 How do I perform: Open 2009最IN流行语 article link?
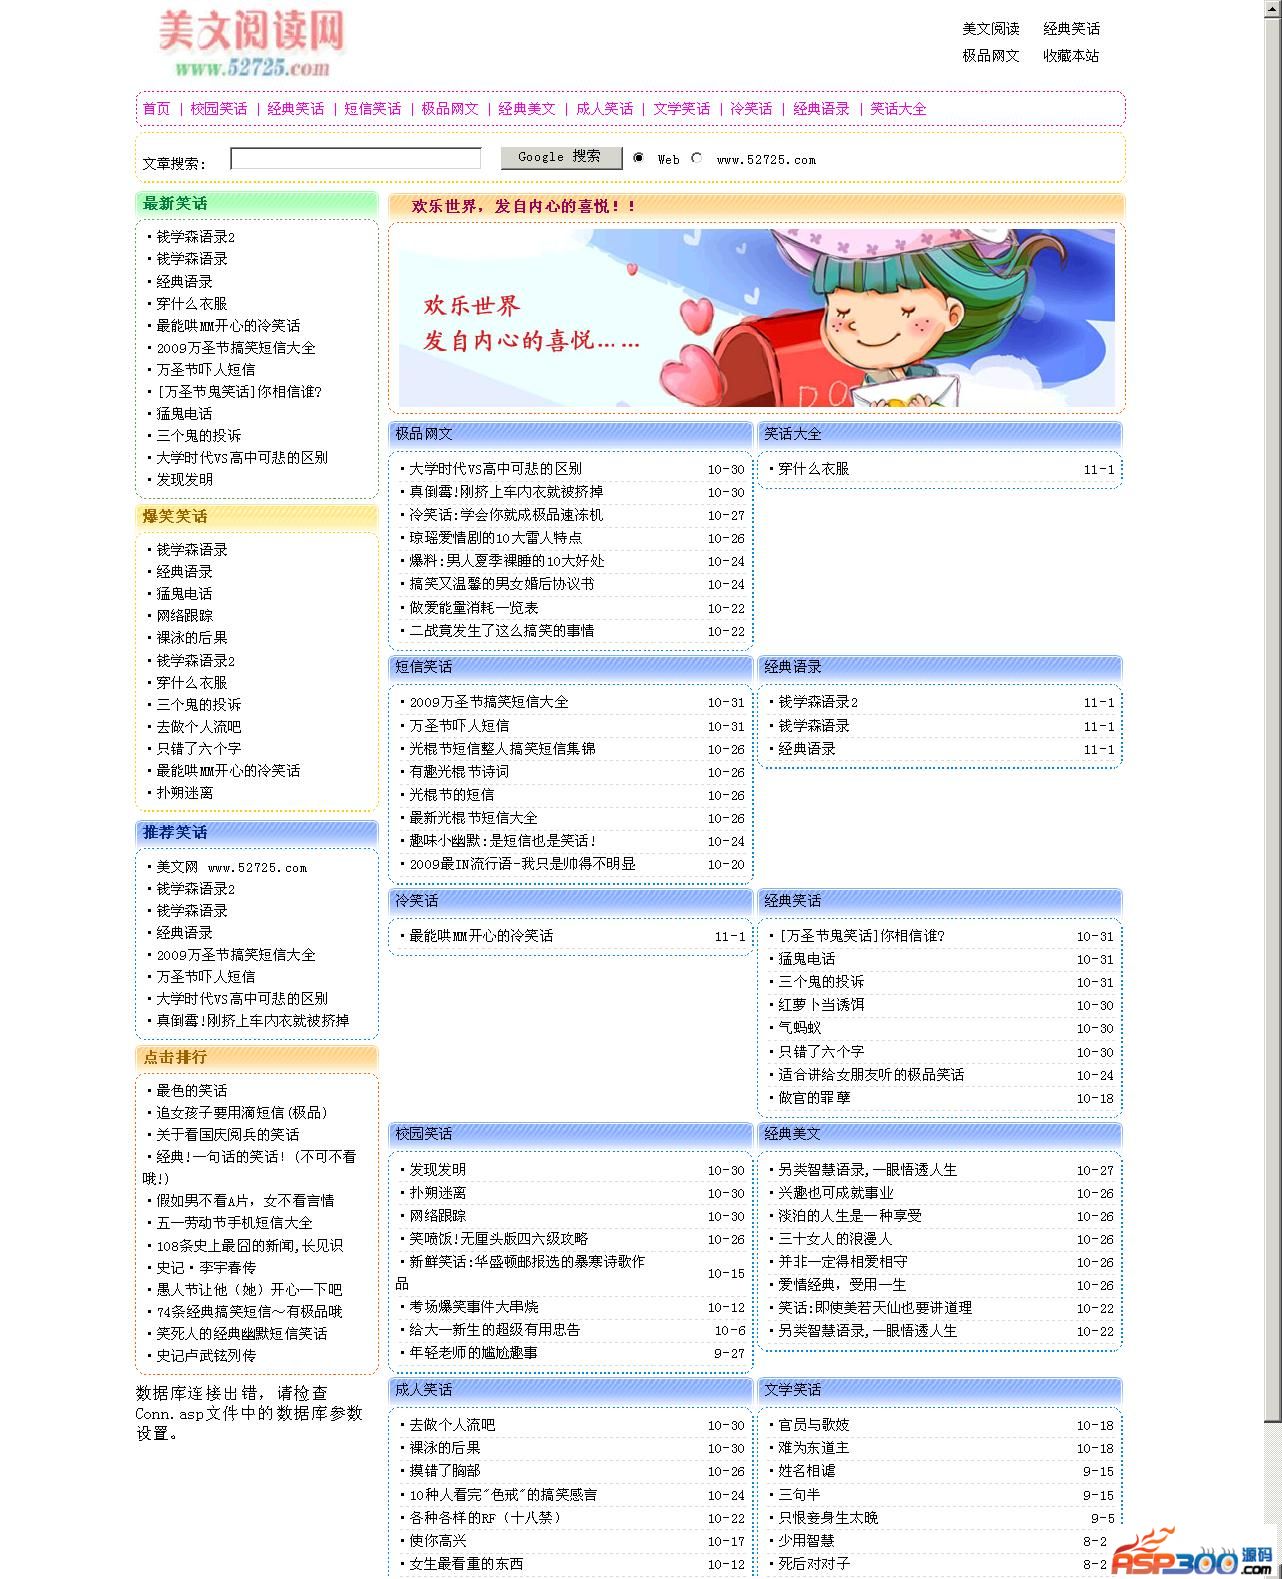coord(522,864)
